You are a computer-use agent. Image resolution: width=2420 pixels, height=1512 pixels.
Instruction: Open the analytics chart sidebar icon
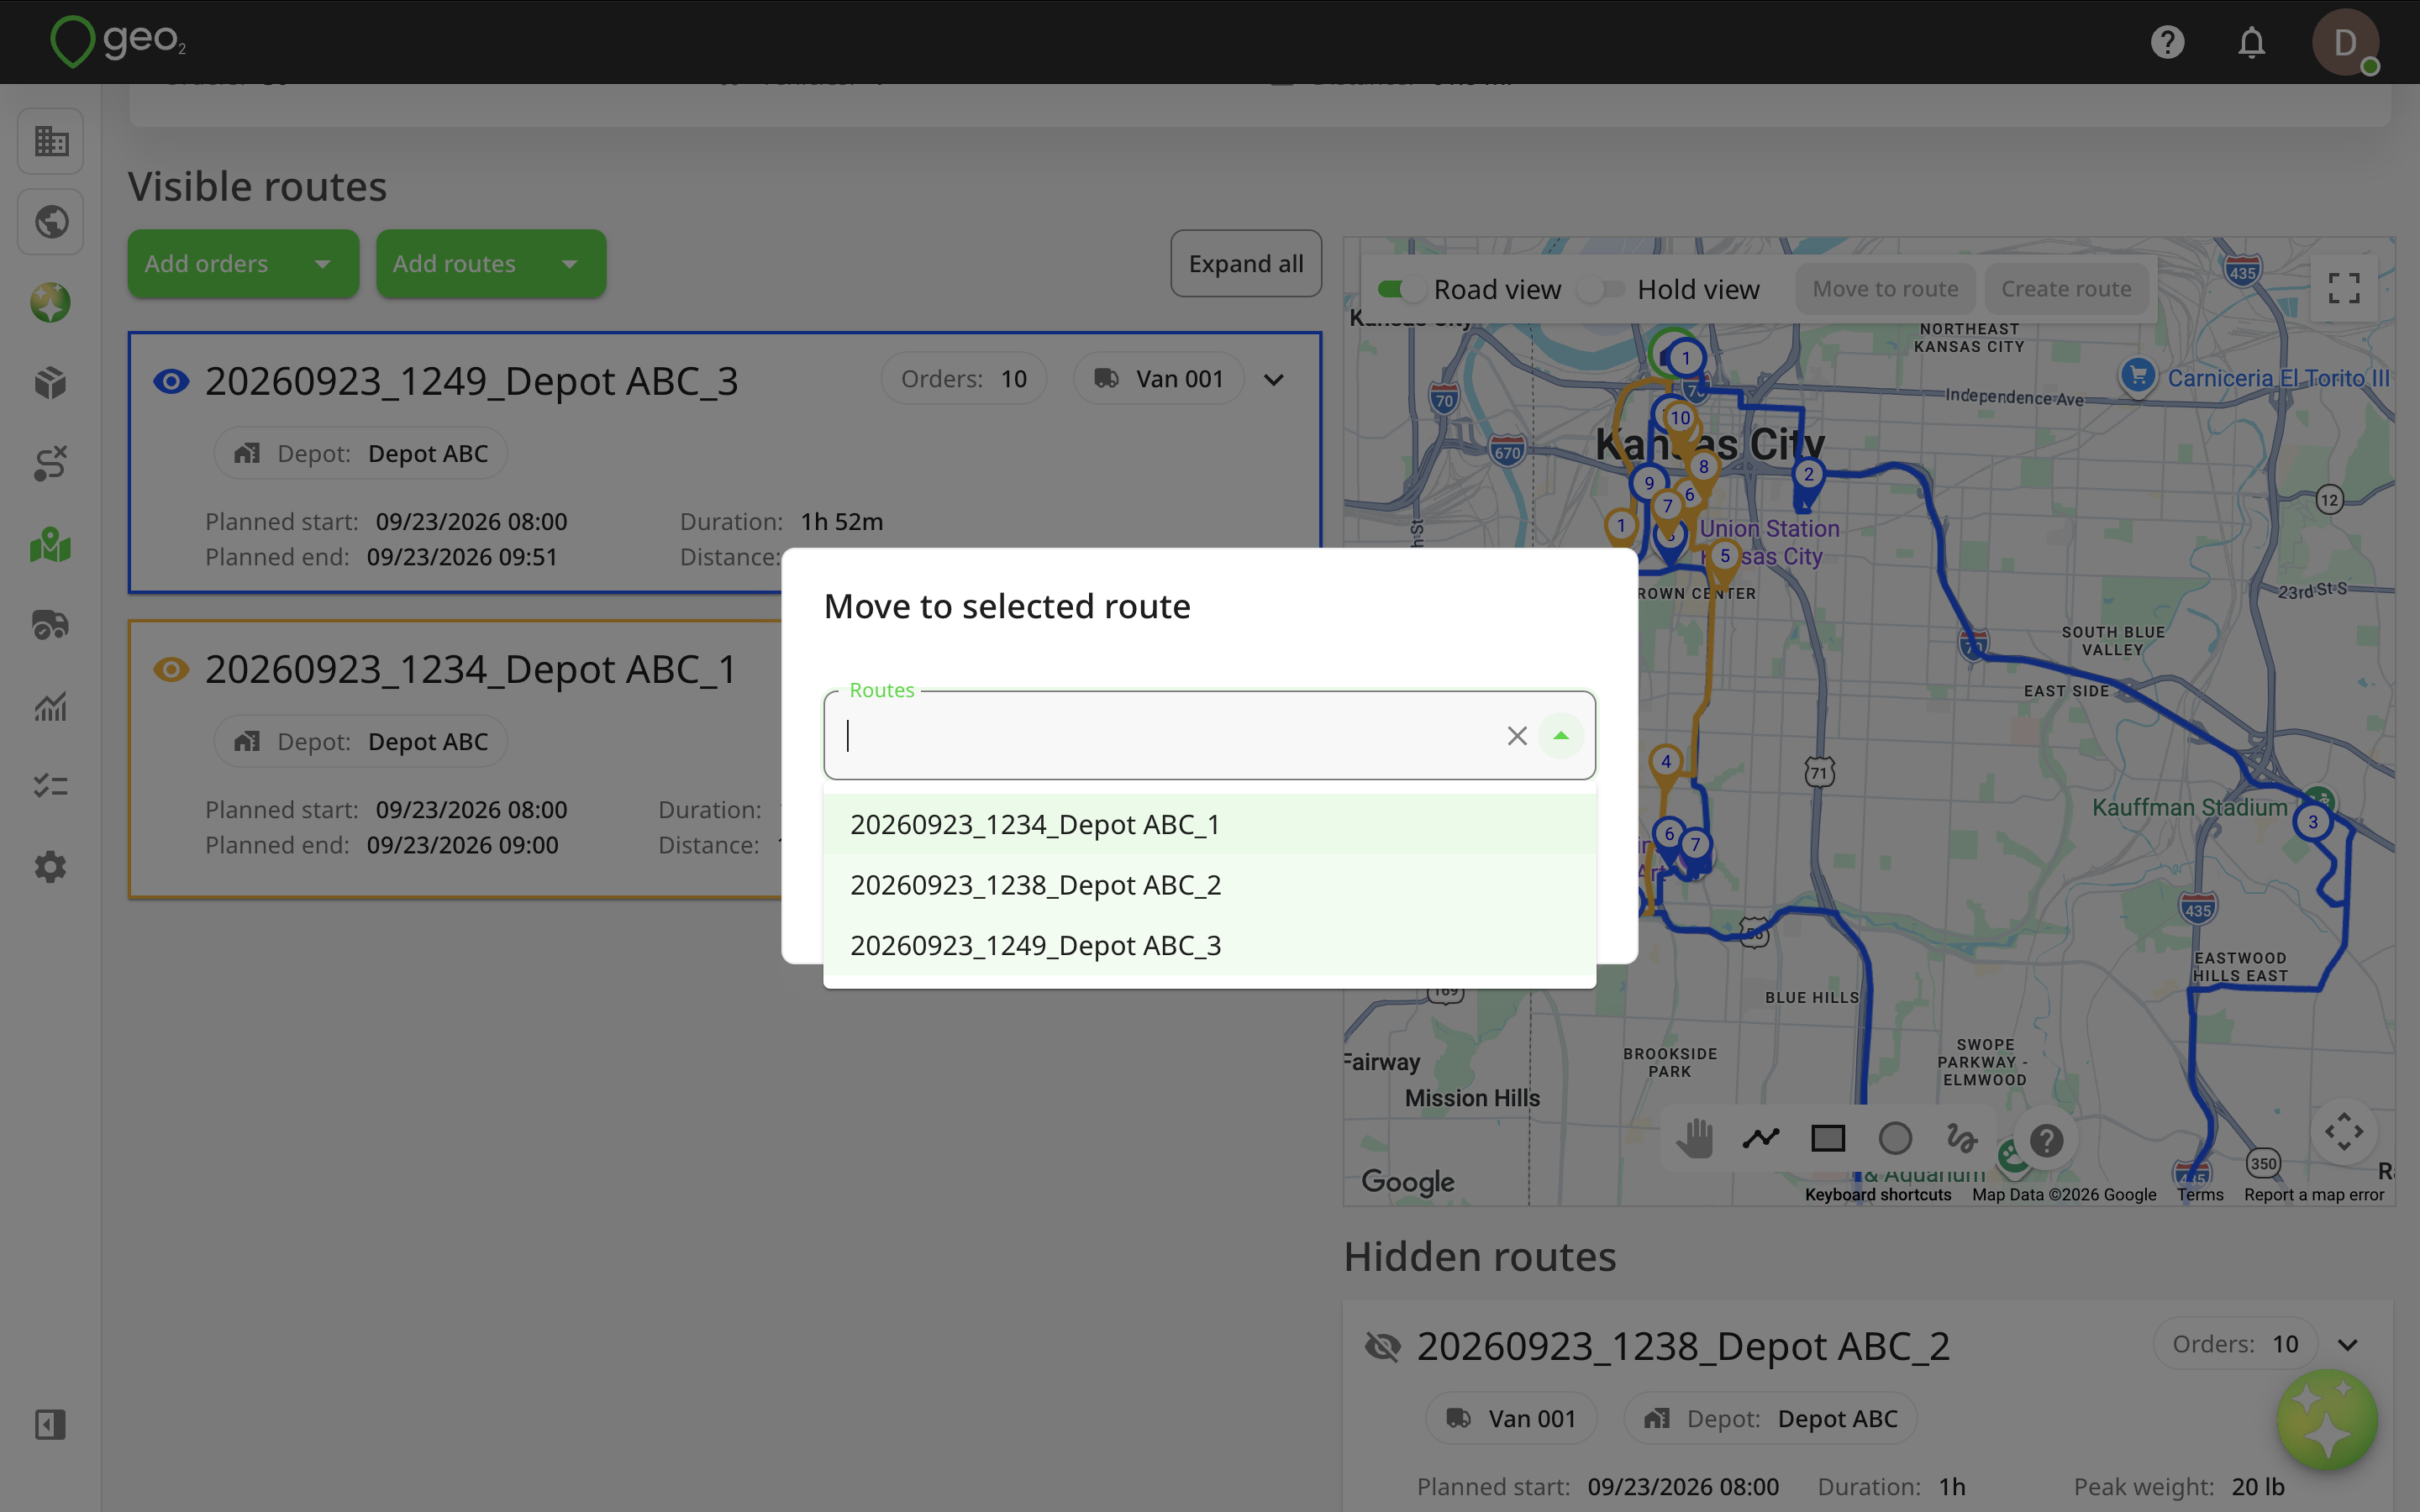50,706
